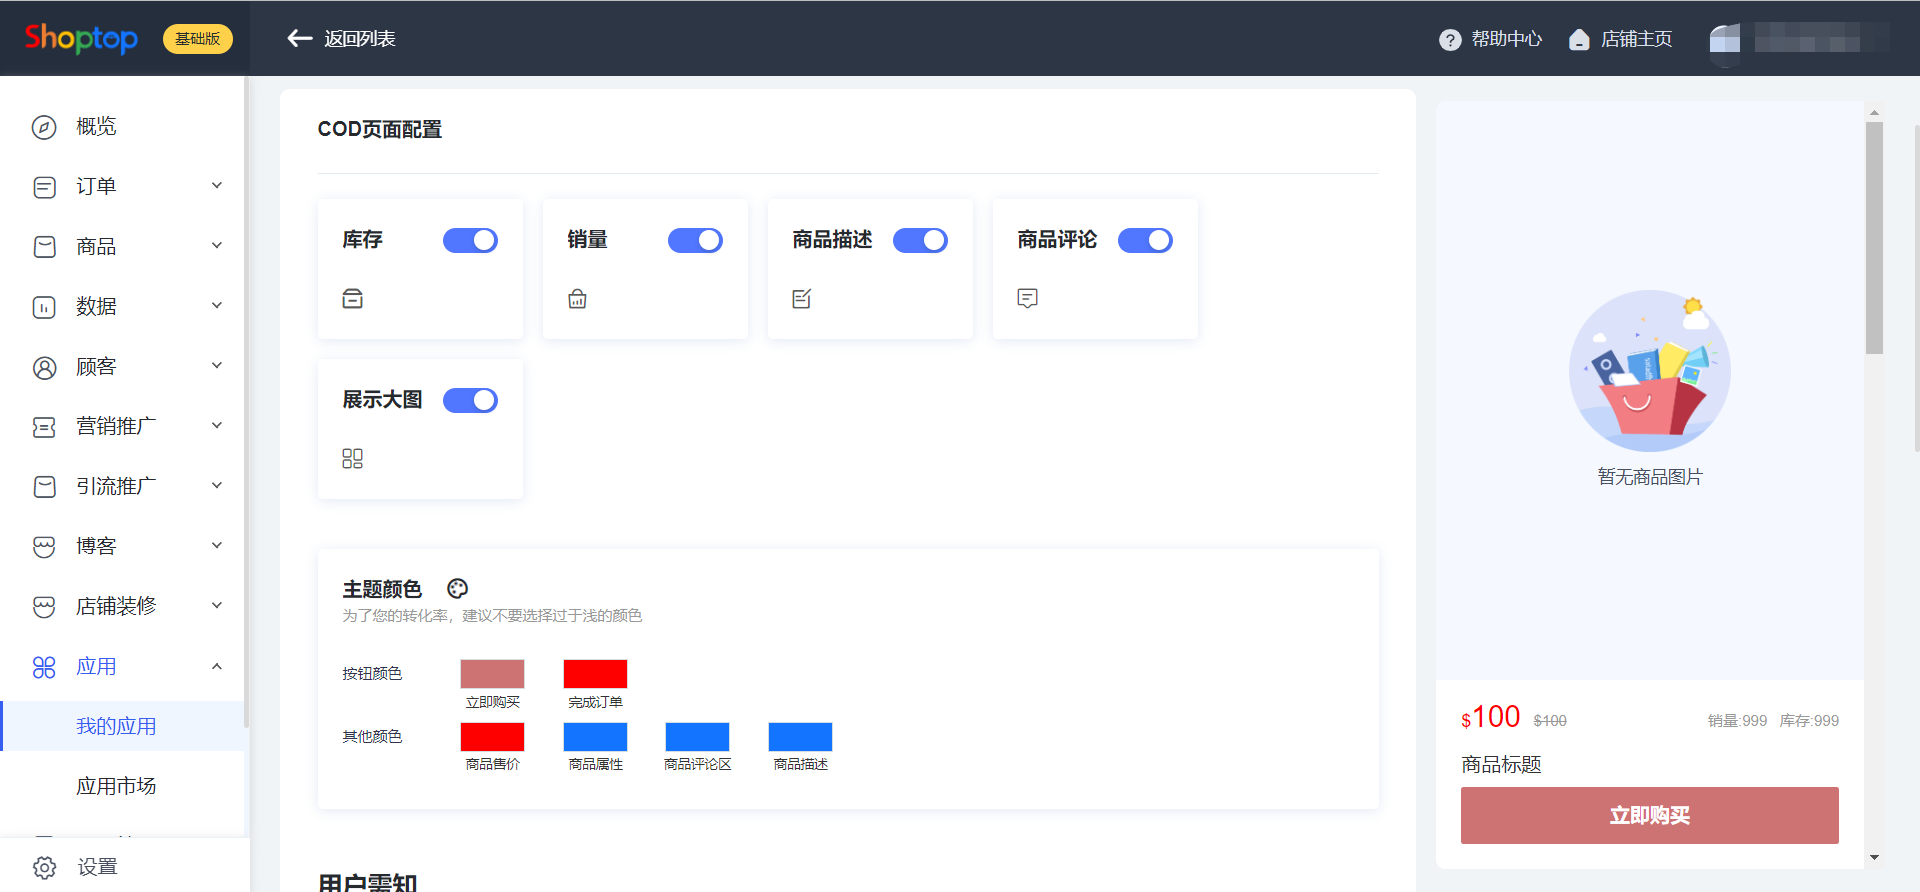This screenshot has width=1920, height=892.
Task: Click the store homepage house icon
Action: (1579, 39)
